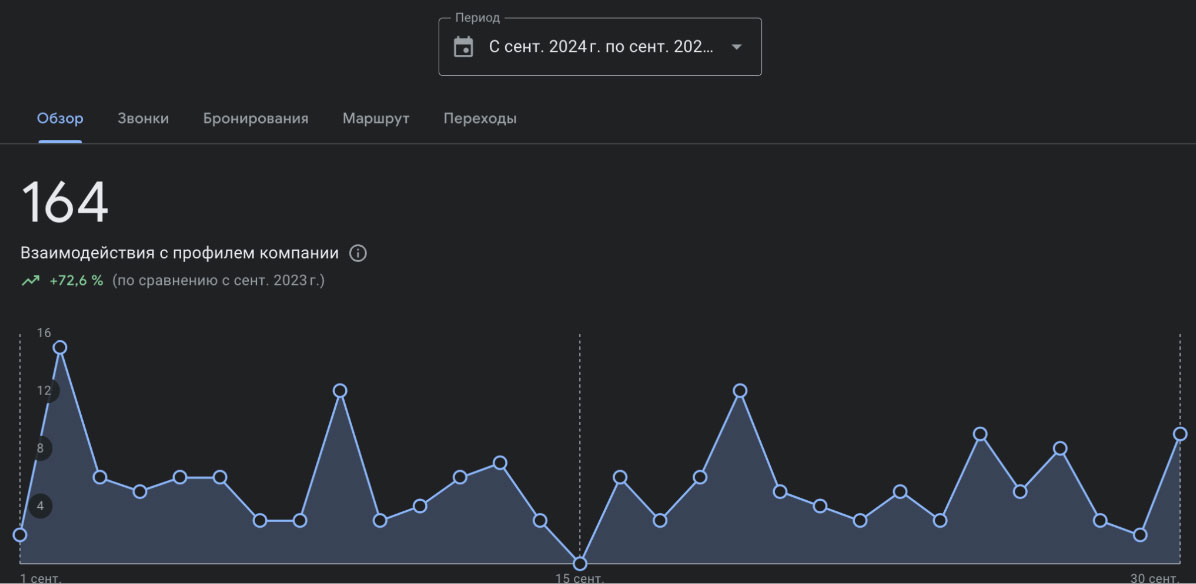Screen dimensions: 1196x584
Task: Select the Маршрут tab
Action: tap(376, 118)
